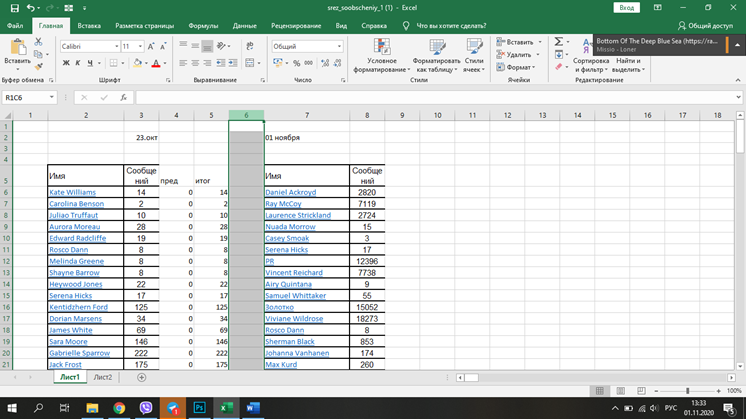This screenshot has width=747, height=420.
Task: Click the Вход sign-in button
Action: 626,8
